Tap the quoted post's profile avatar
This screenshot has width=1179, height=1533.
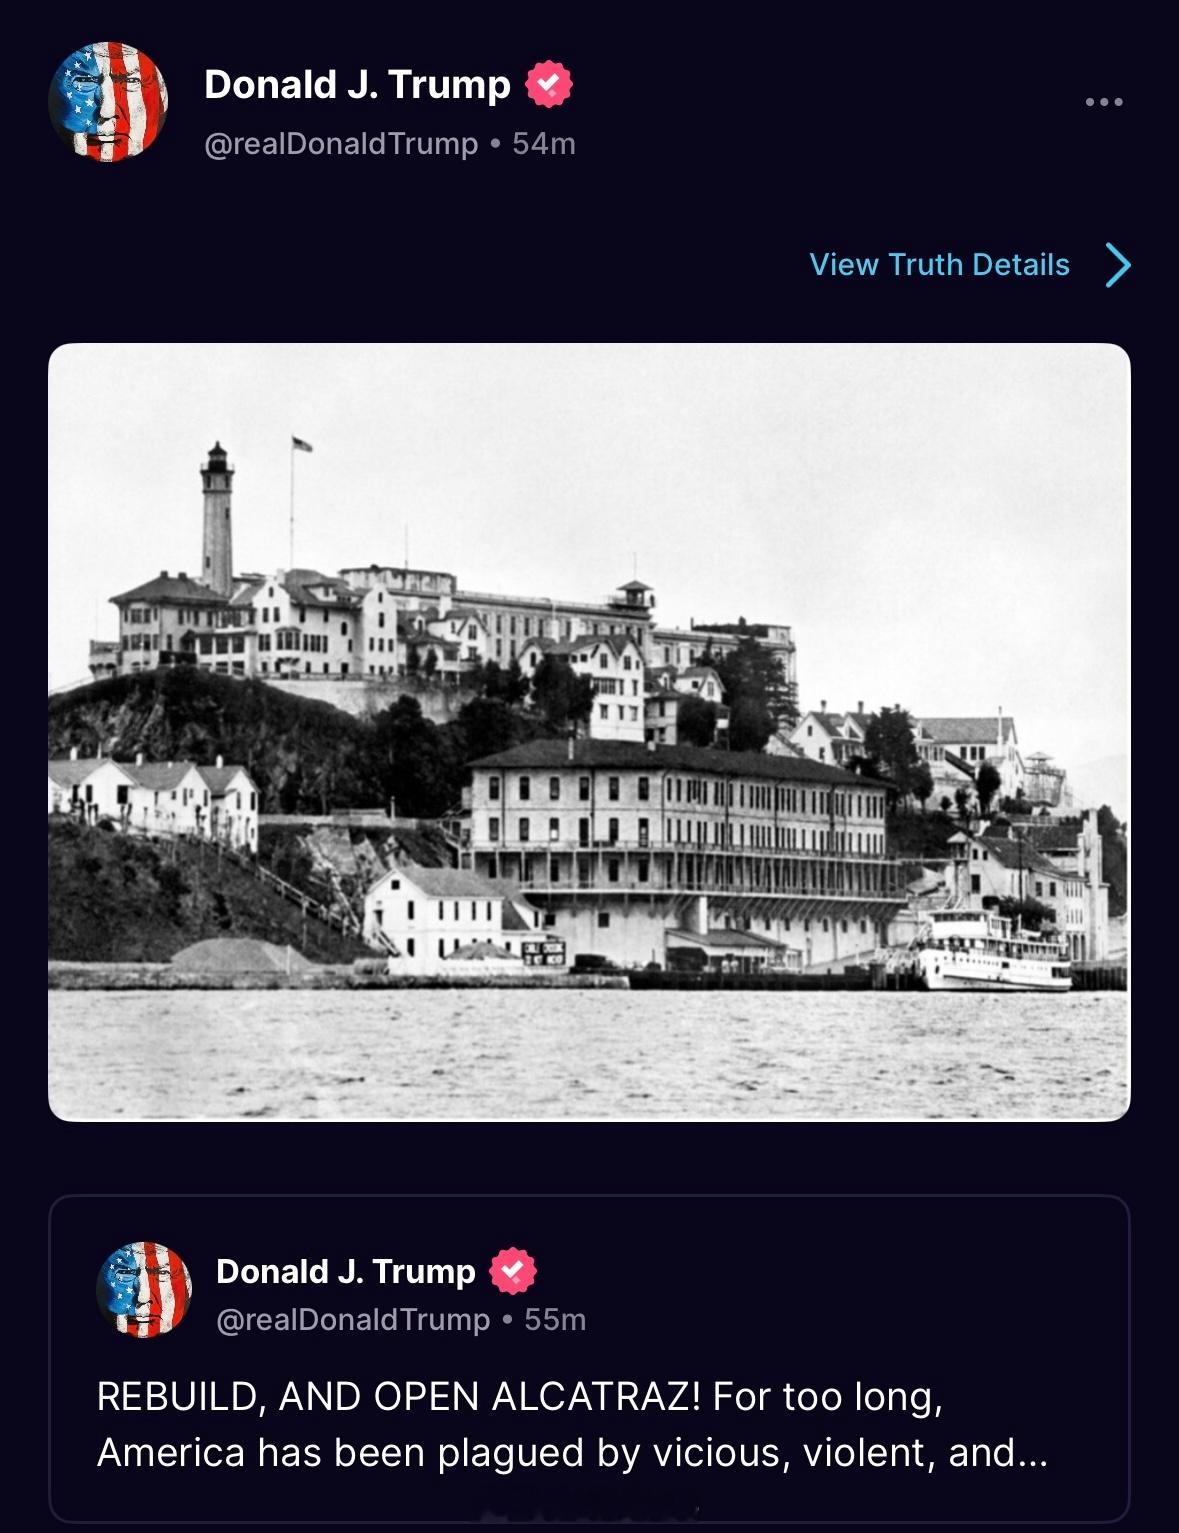(x=144, y=1290)
